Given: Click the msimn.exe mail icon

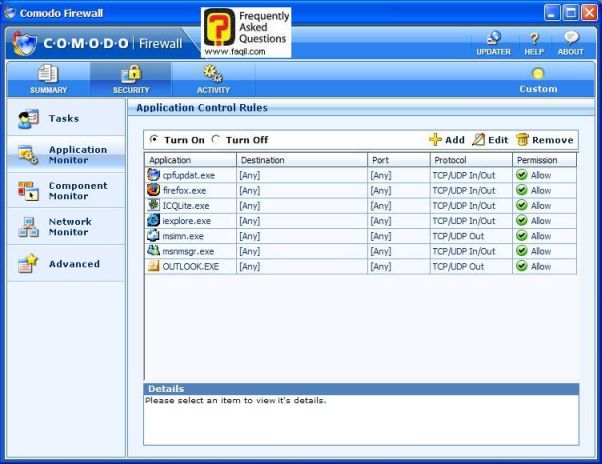Looking at the screenshot, I should tap(153, 235).
